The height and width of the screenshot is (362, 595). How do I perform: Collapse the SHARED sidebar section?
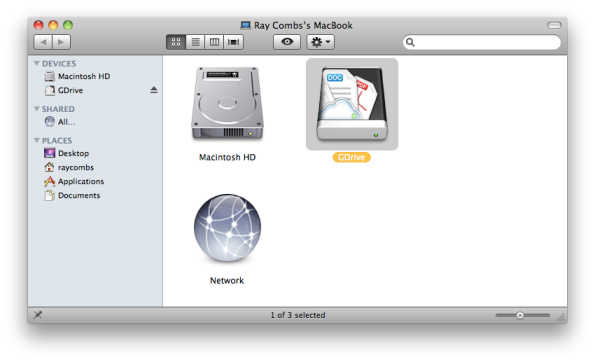37,109
